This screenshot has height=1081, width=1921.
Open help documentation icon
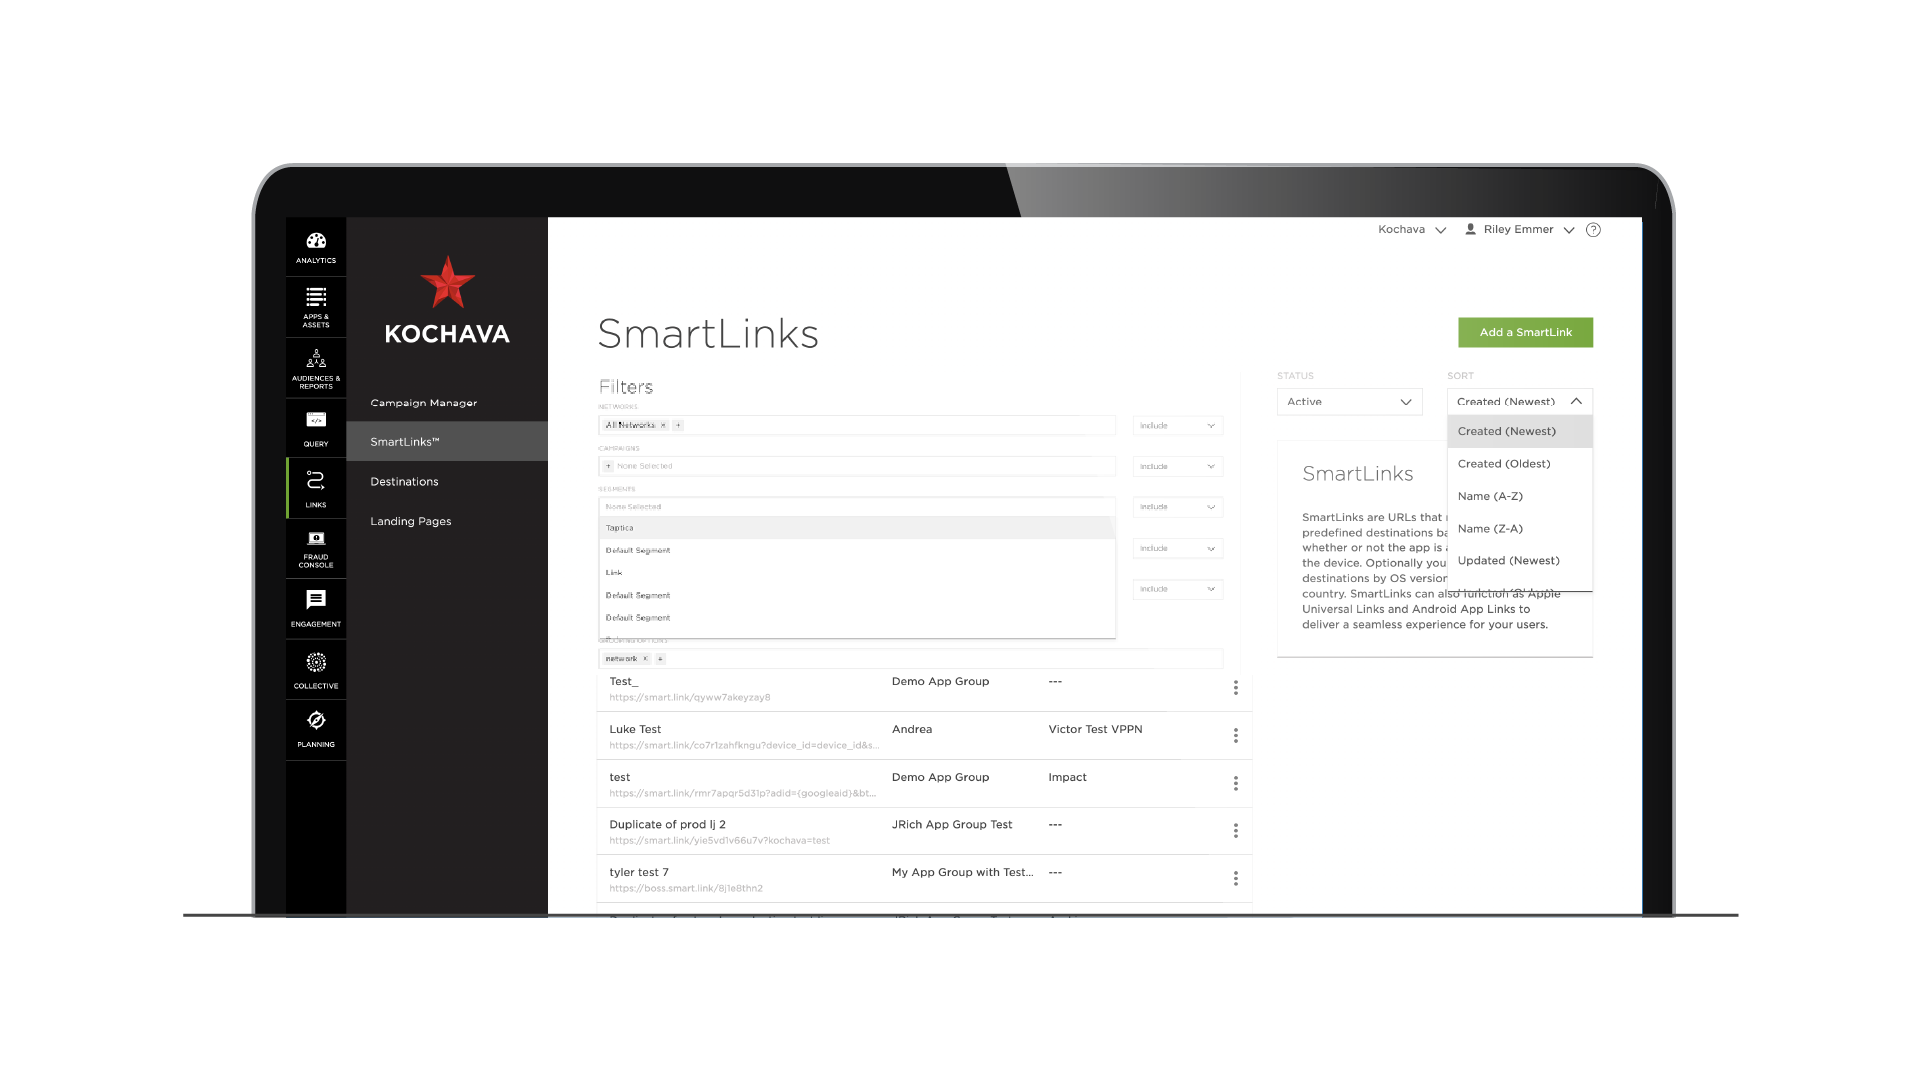click(x=1594, y=230)
